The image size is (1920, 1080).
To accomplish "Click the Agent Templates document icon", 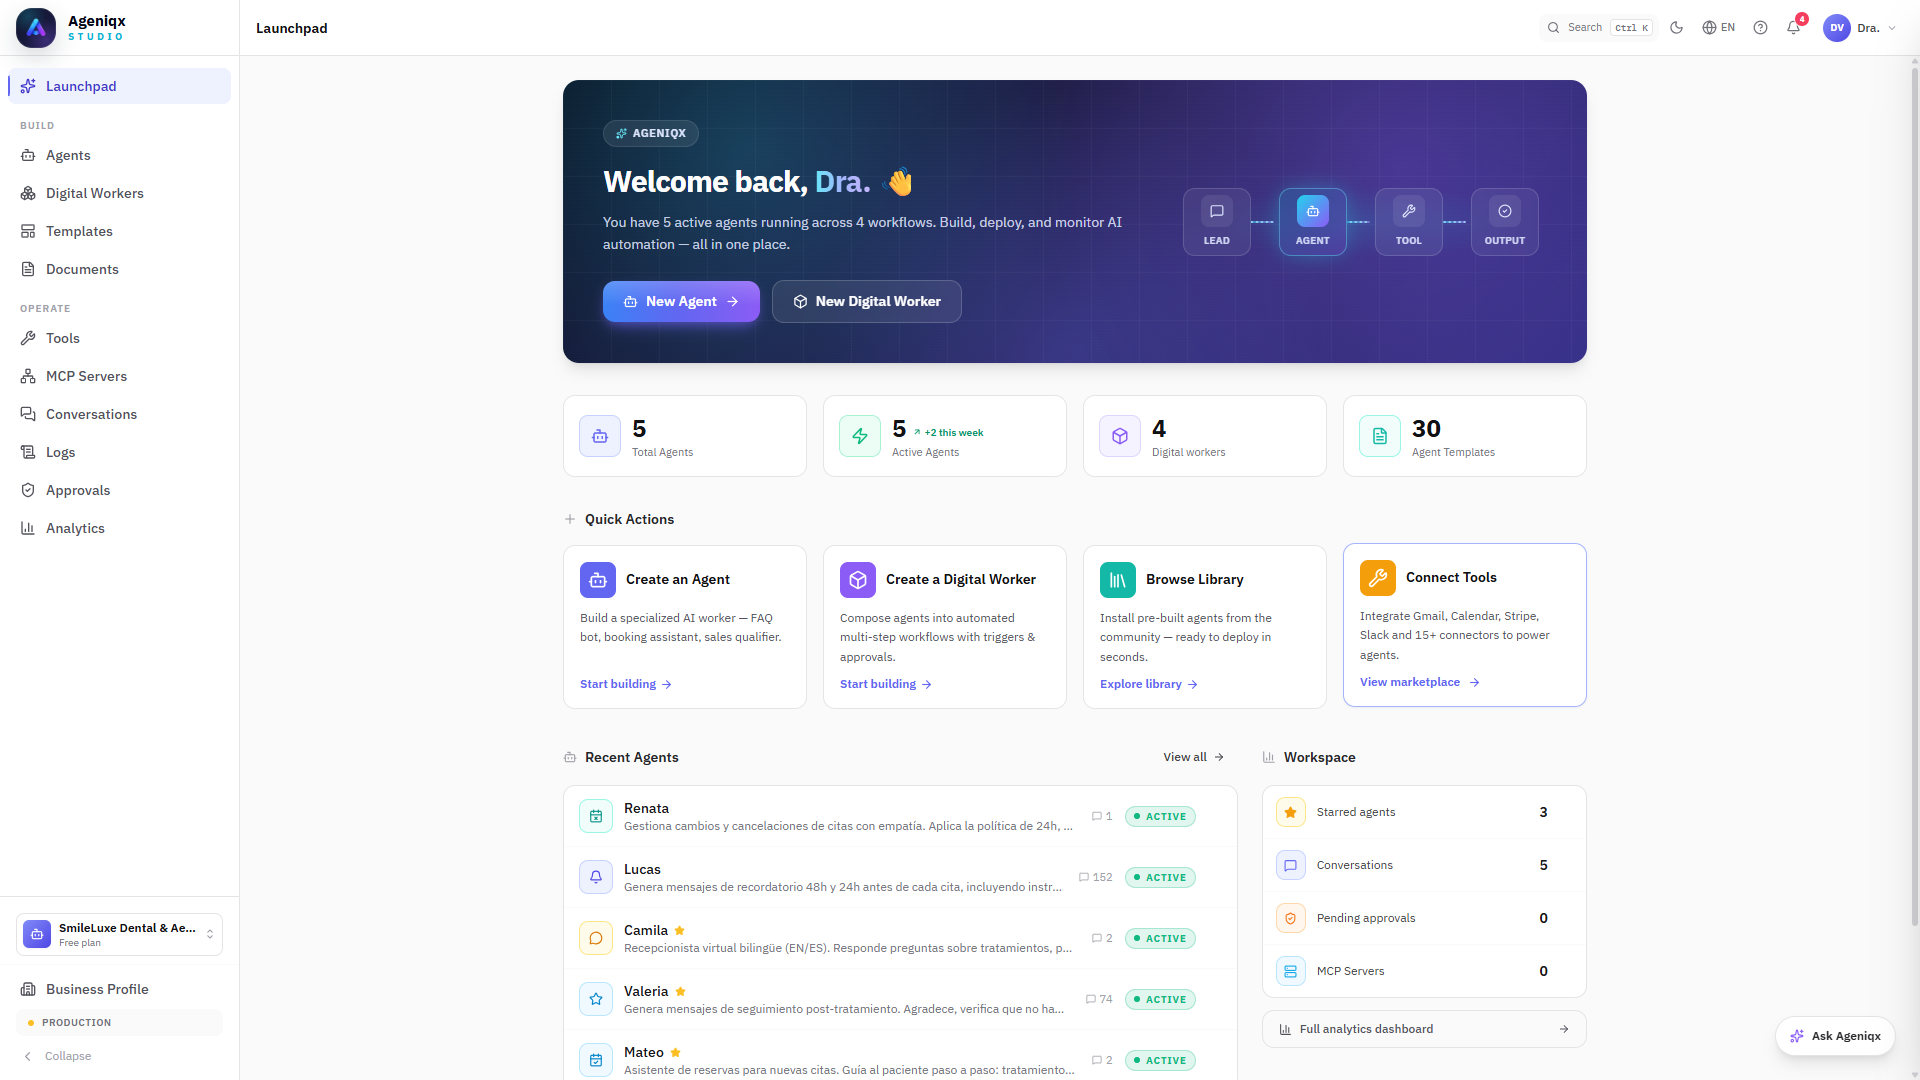I will coord(1380,436).
